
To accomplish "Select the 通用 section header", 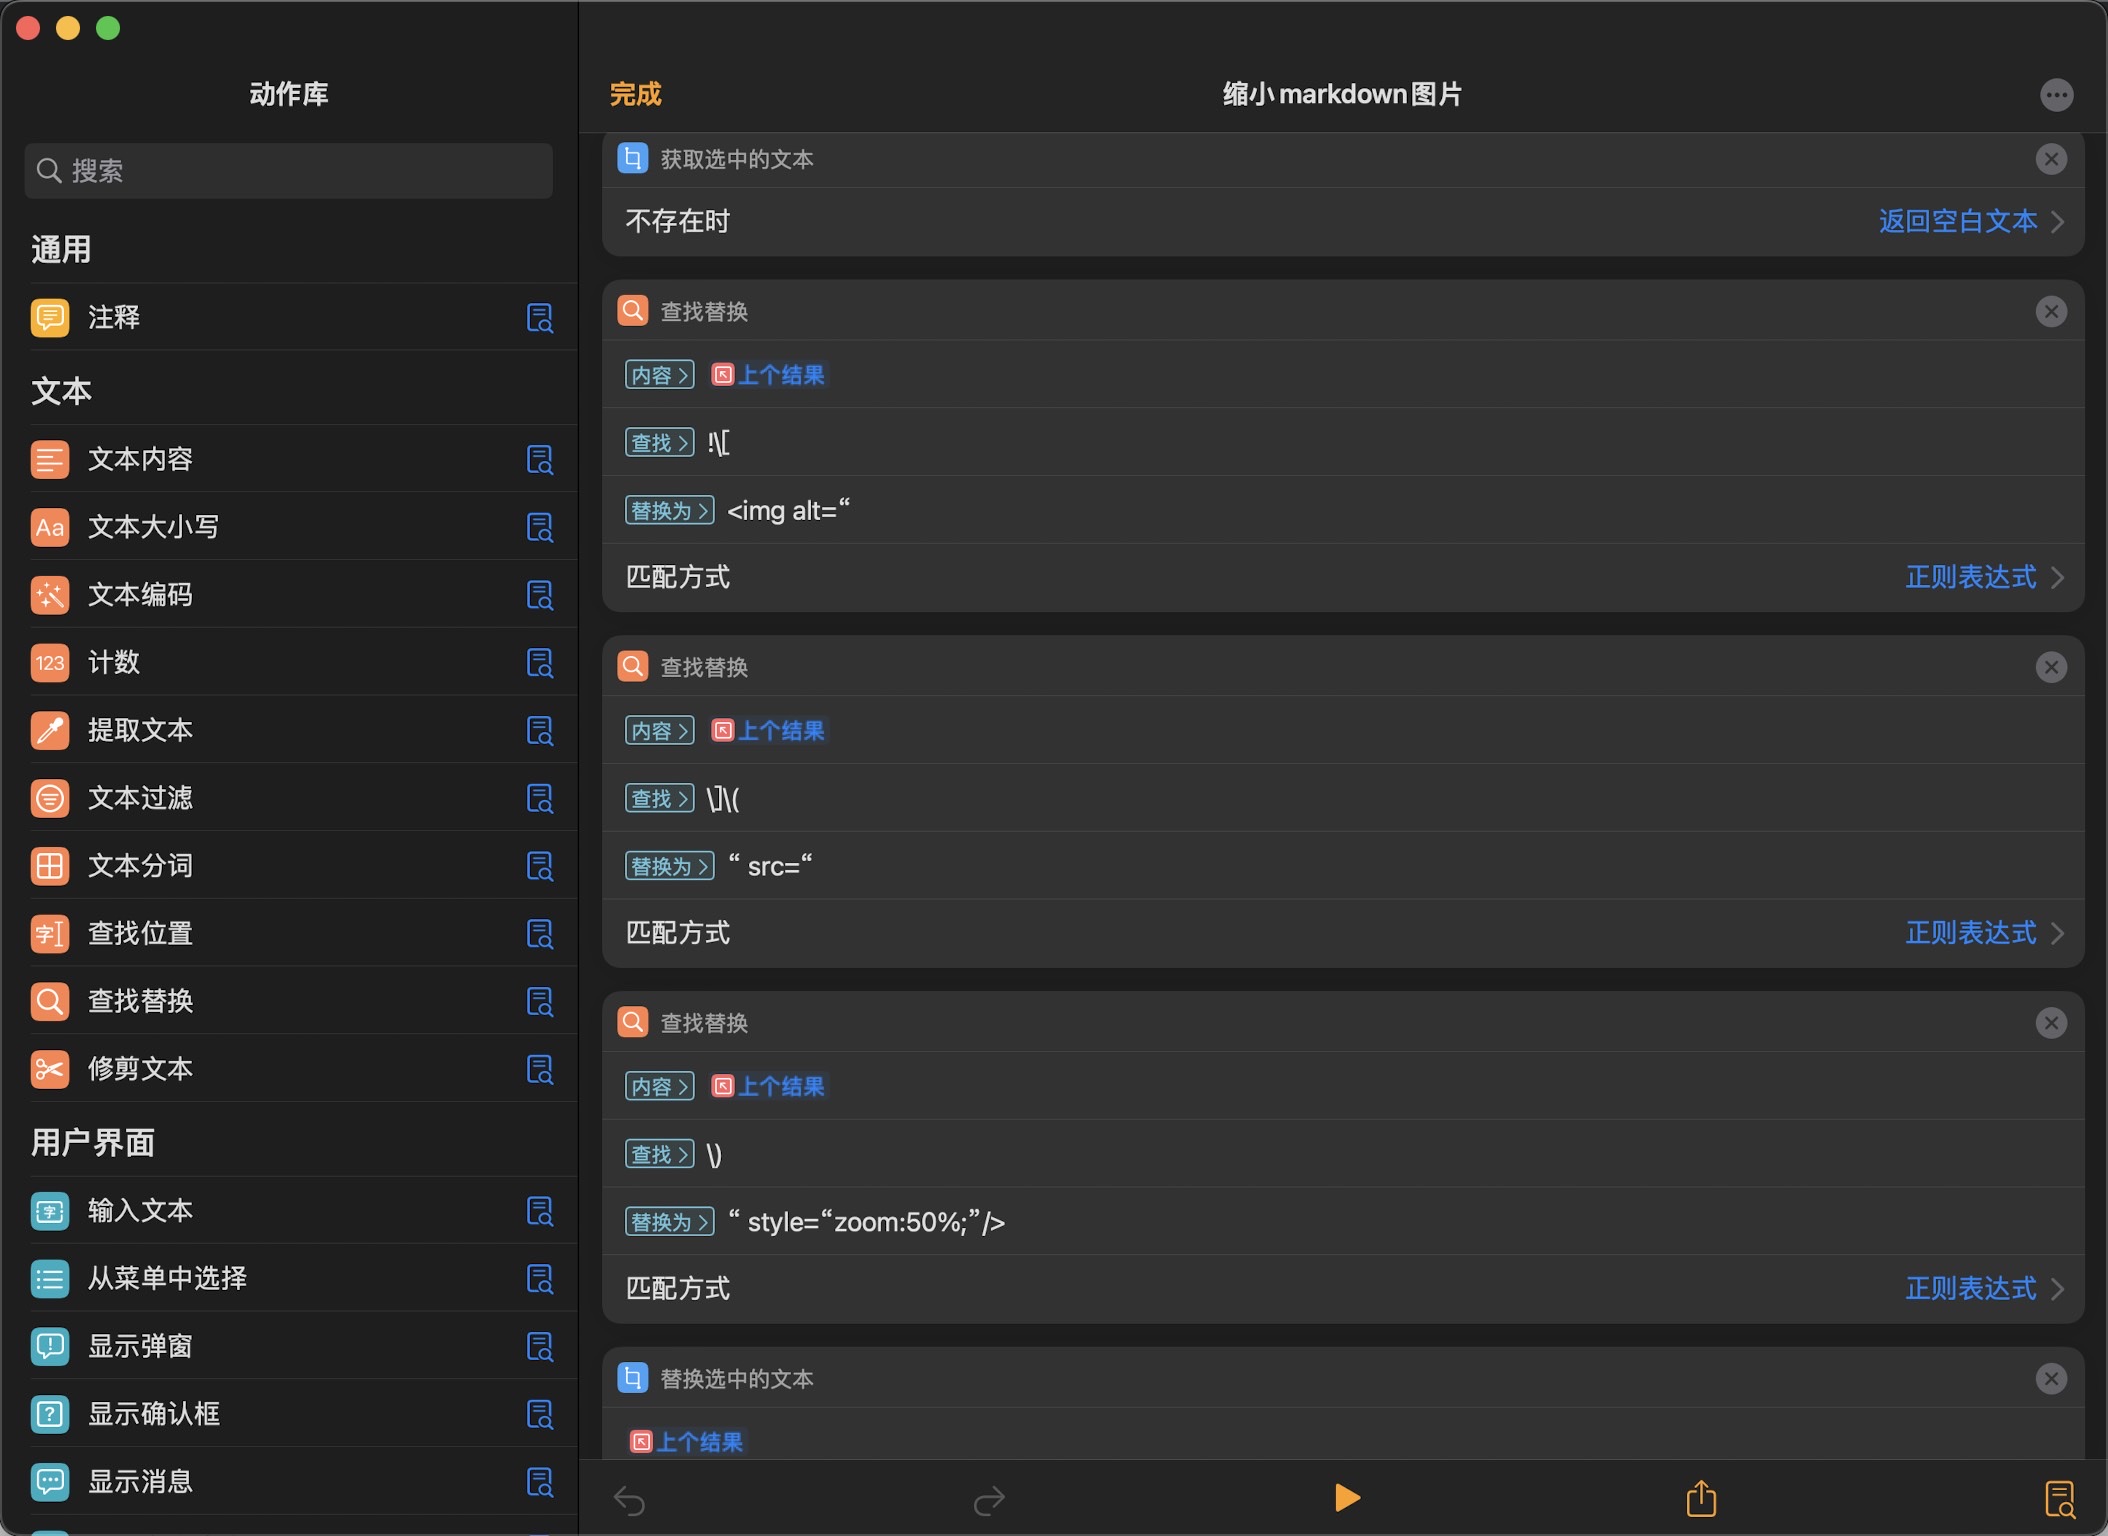I will (x=61, y=249).
